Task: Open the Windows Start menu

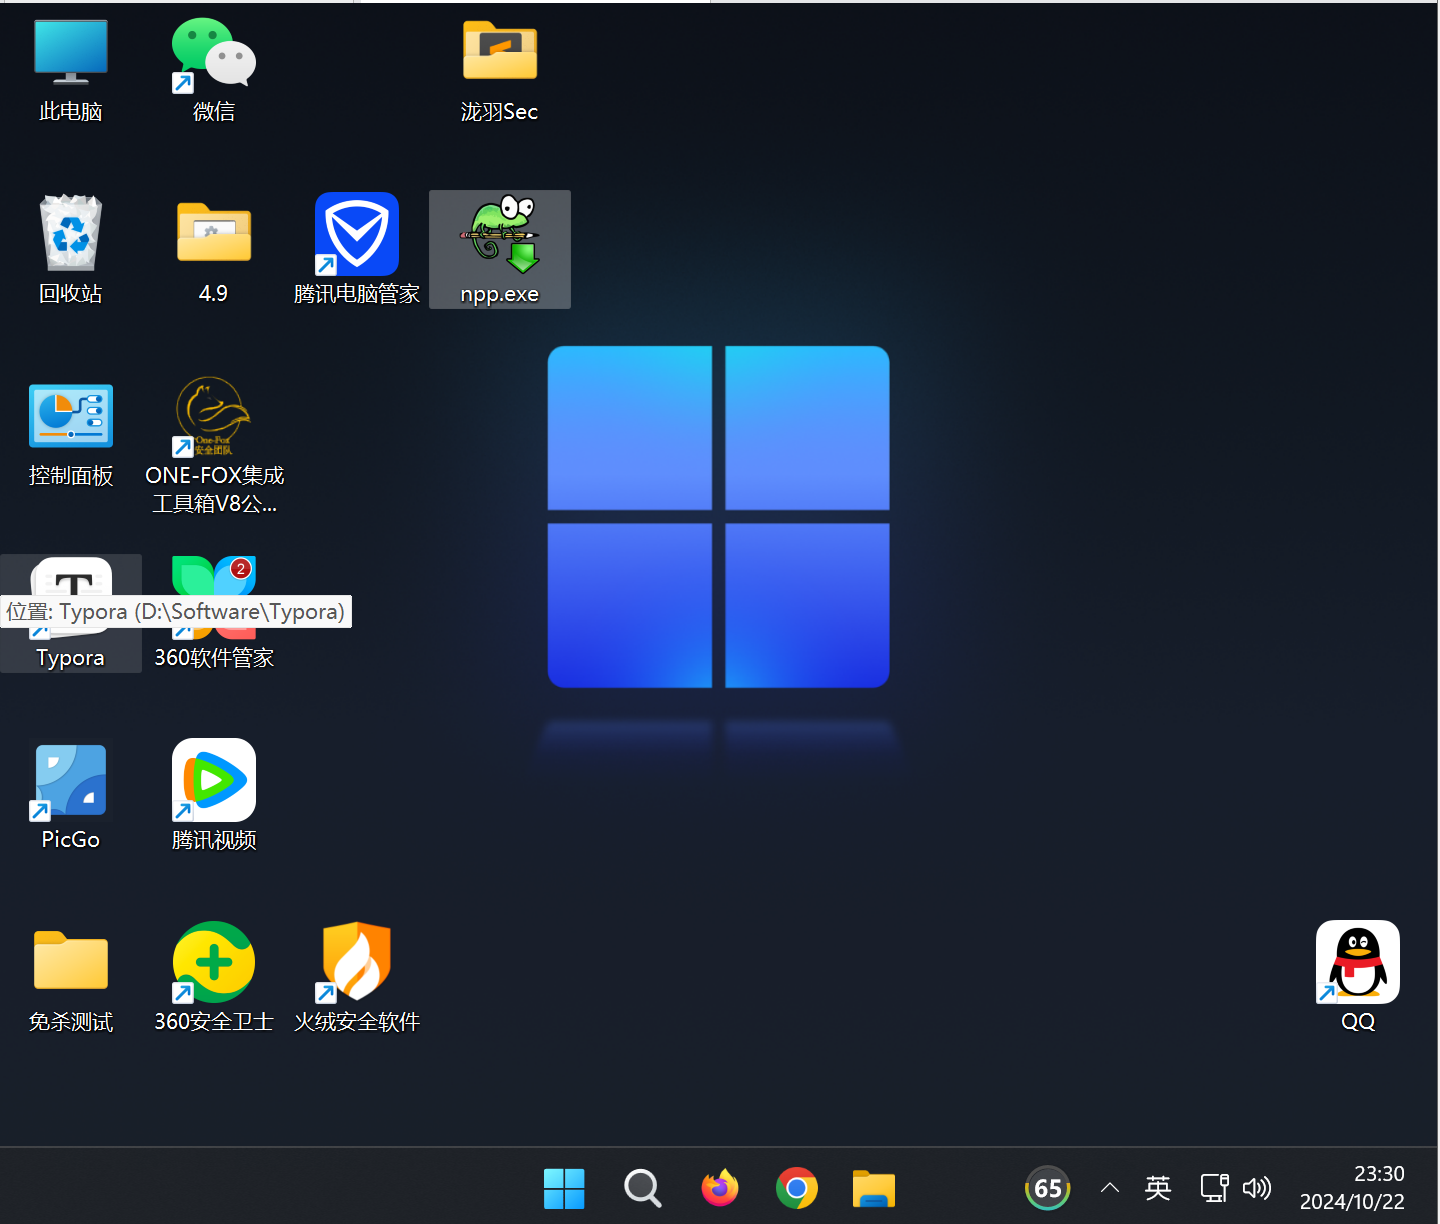Action: (x=564, y=1188)
